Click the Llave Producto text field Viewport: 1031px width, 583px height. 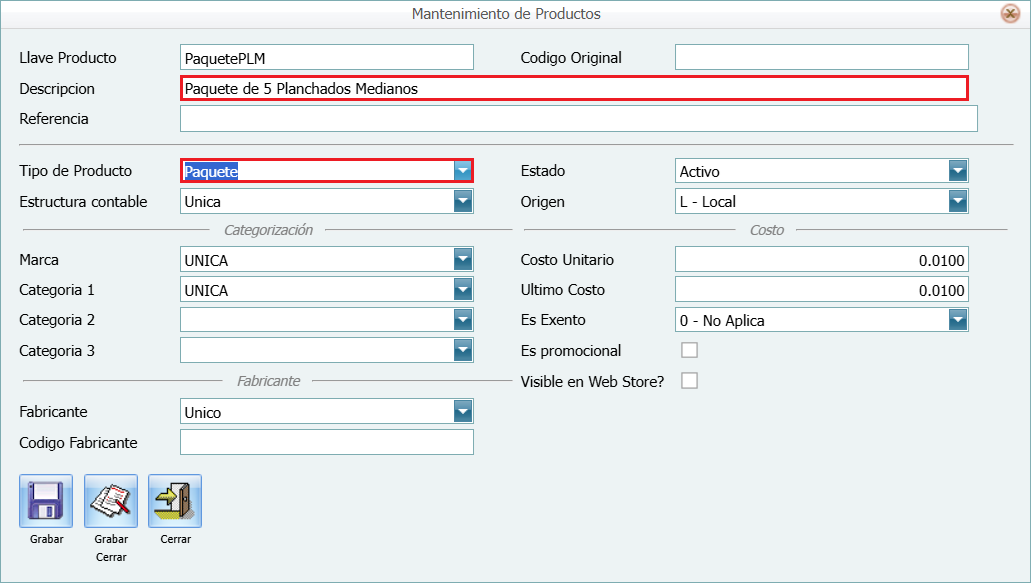[x=326, y=58]
